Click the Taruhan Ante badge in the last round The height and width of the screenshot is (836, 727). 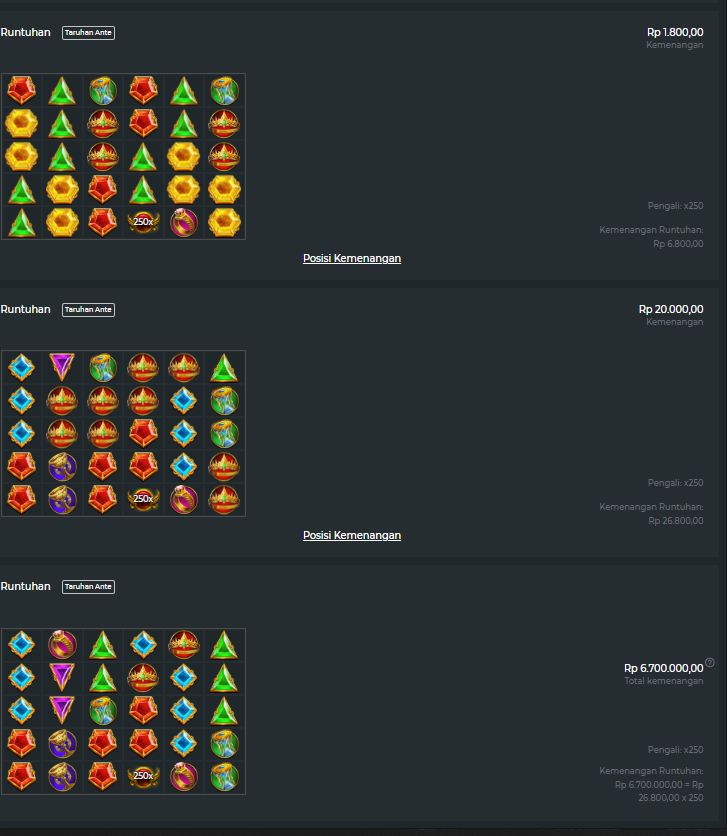coord(88,586)
